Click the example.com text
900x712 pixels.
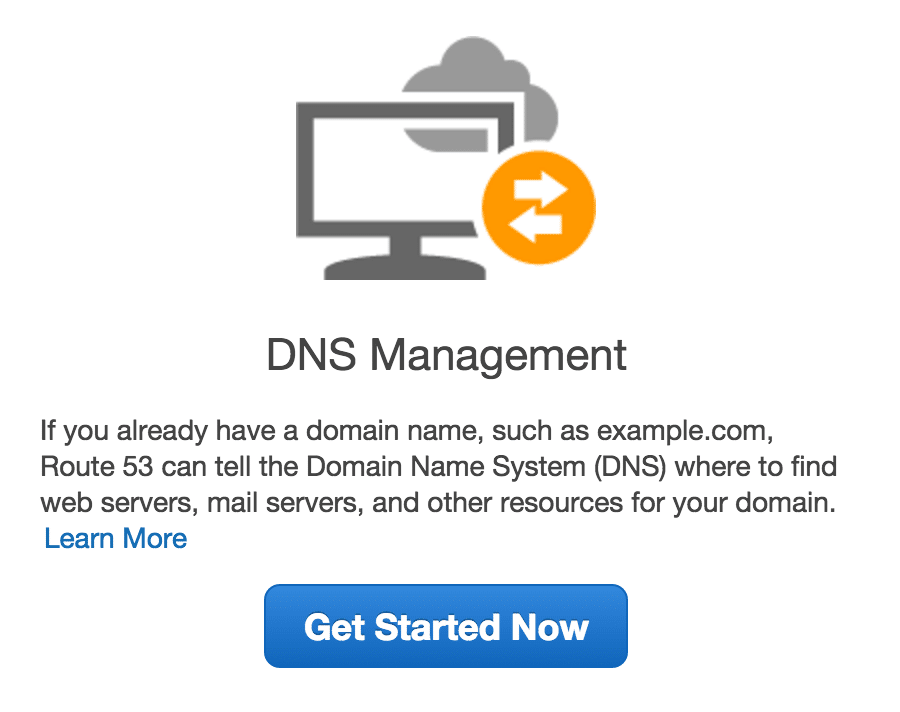click(x=685, y=431)
